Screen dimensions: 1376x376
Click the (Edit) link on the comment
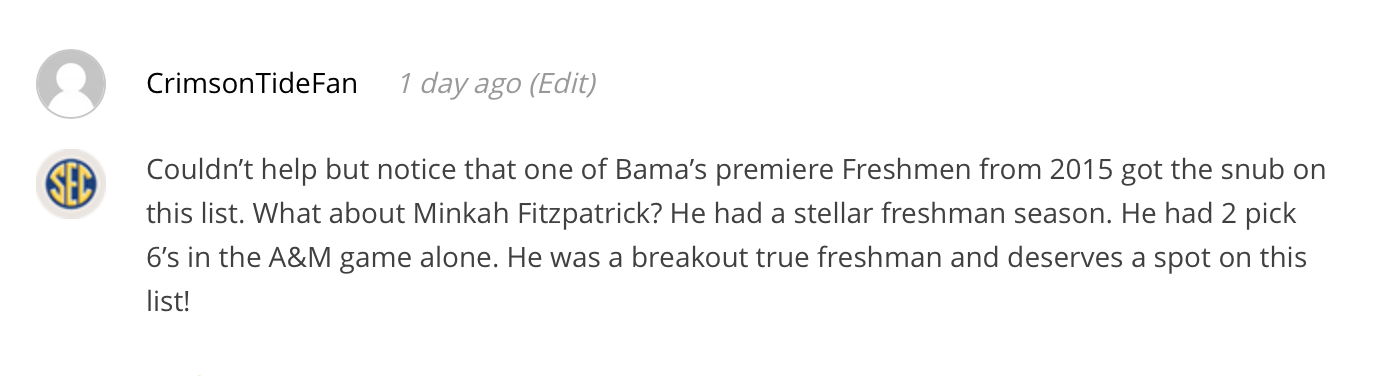[x=562, y=83]
